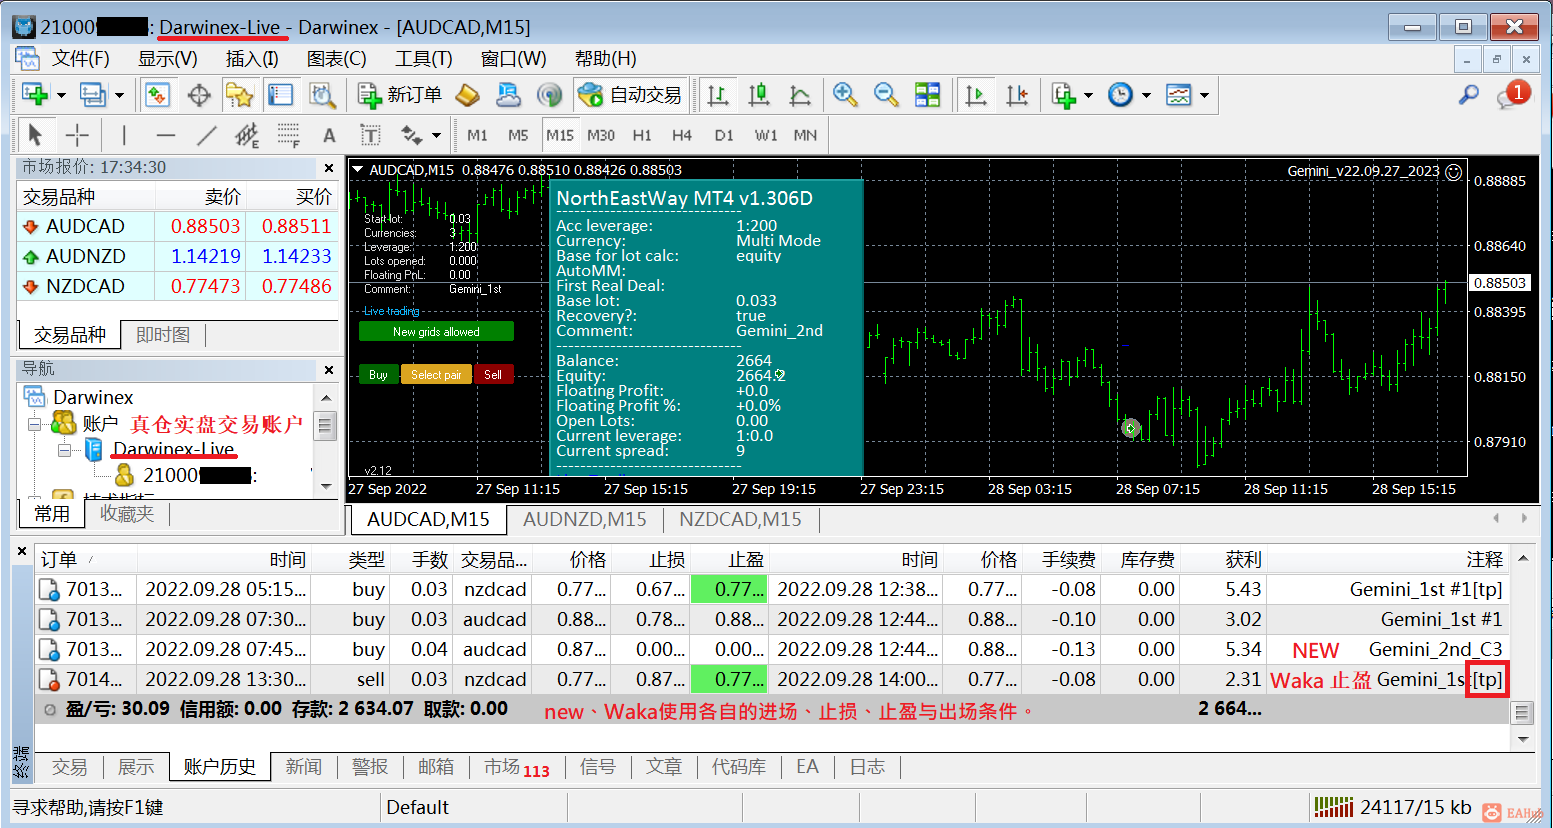The width and height of the screenshot is (1553, 828).
Task: Open chat notifications with red badge
Action: (x=1512, y=95)
